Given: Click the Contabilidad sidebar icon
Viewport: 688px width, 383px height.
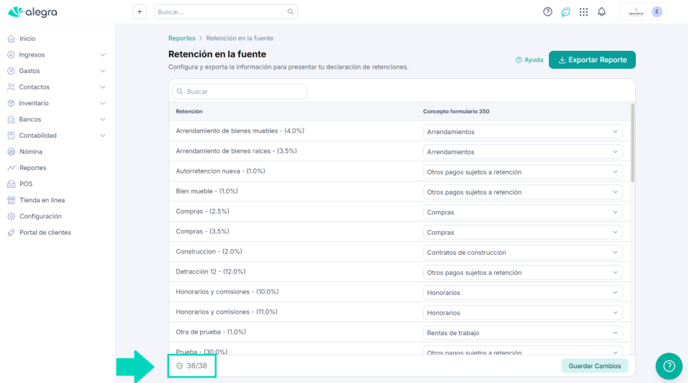Looking at the screenshot, I should pos(11,136).
